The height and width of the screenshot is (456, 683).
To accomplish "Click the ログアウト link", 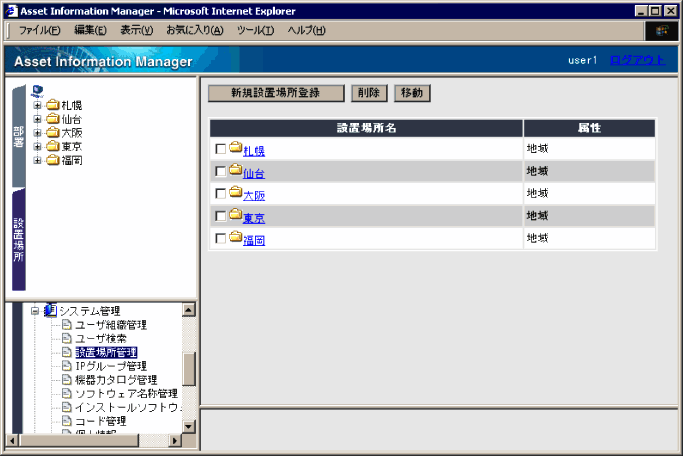I will tap(637, 60).
